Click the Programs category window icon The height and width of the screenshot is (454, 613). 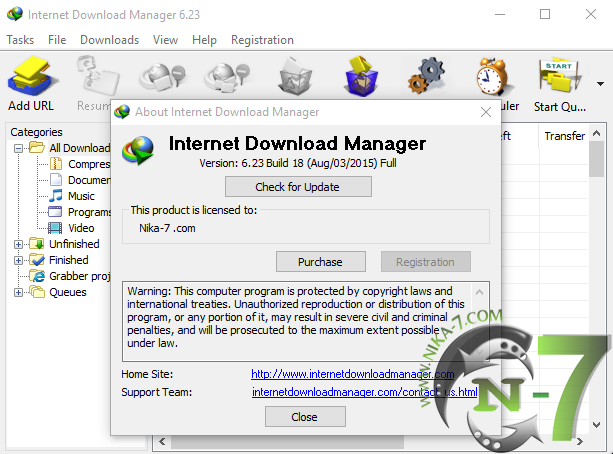(55, 212)
